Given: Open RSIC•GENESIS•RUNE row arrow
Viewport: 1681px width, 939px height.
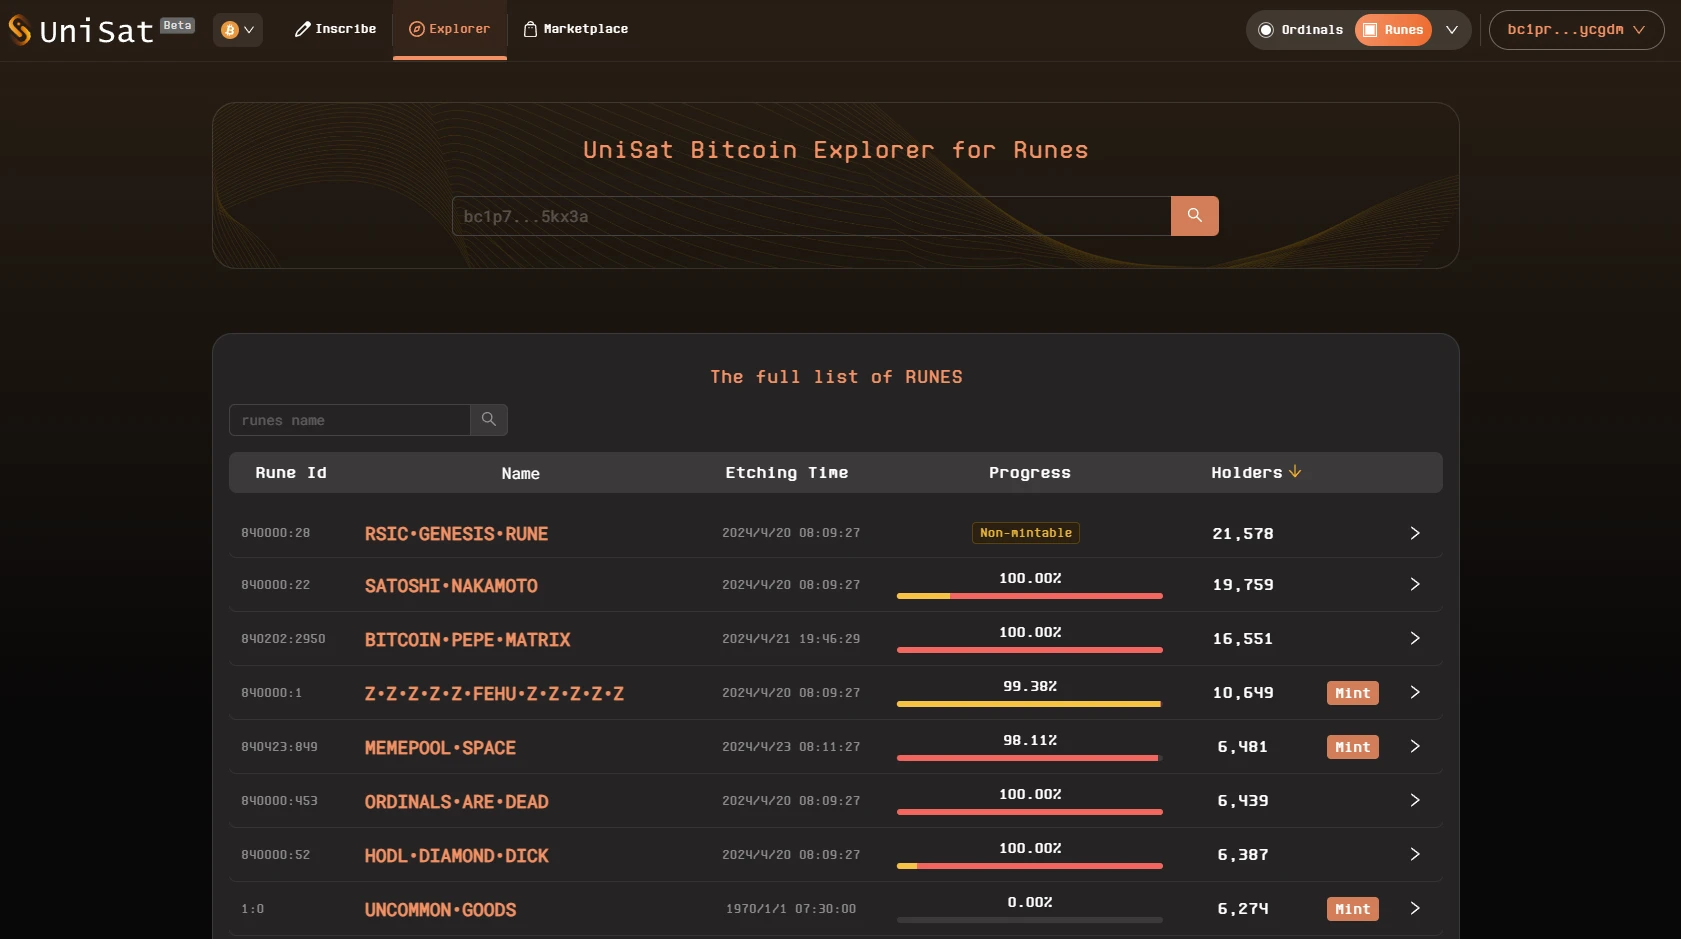Looking at the screenshot, I should [x=1414, y=533].
